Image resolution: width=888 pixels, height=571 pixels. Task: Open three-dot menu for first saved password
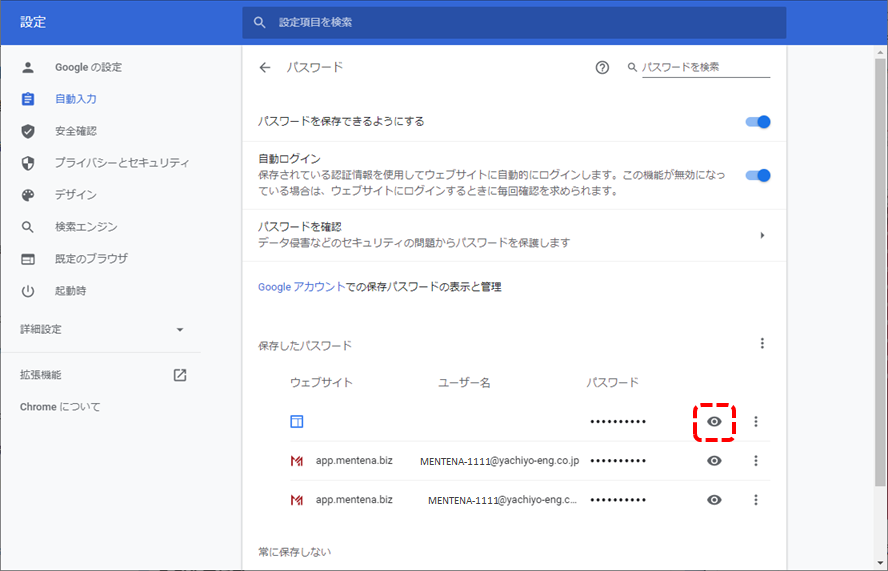coord(756,422)
